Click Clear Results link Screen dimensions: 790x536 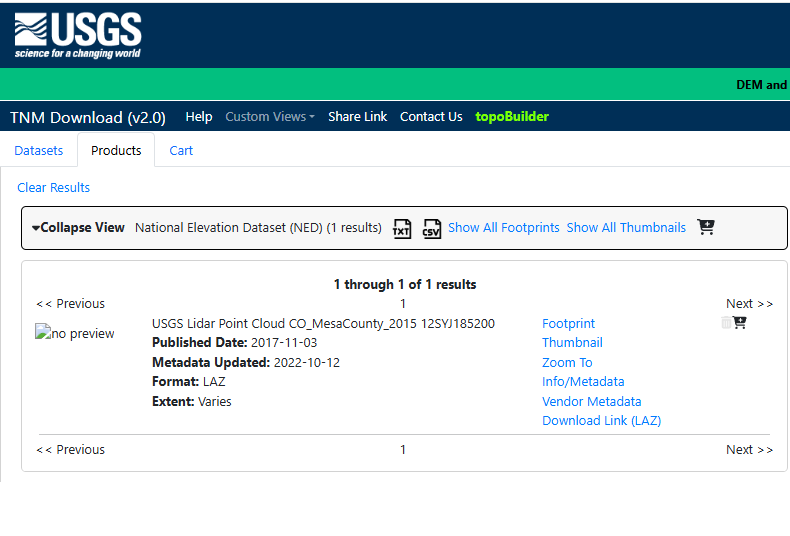[x=54, y=187]
